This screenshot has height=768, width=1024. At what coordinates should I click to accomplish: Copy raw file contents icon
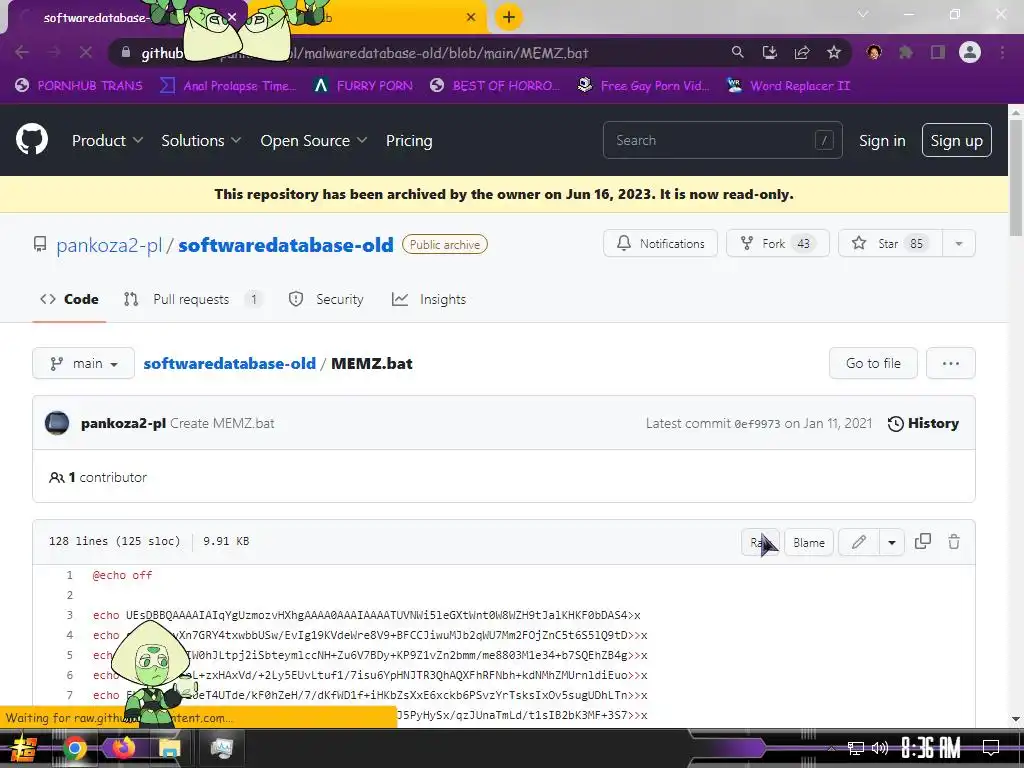click(922, 541)
